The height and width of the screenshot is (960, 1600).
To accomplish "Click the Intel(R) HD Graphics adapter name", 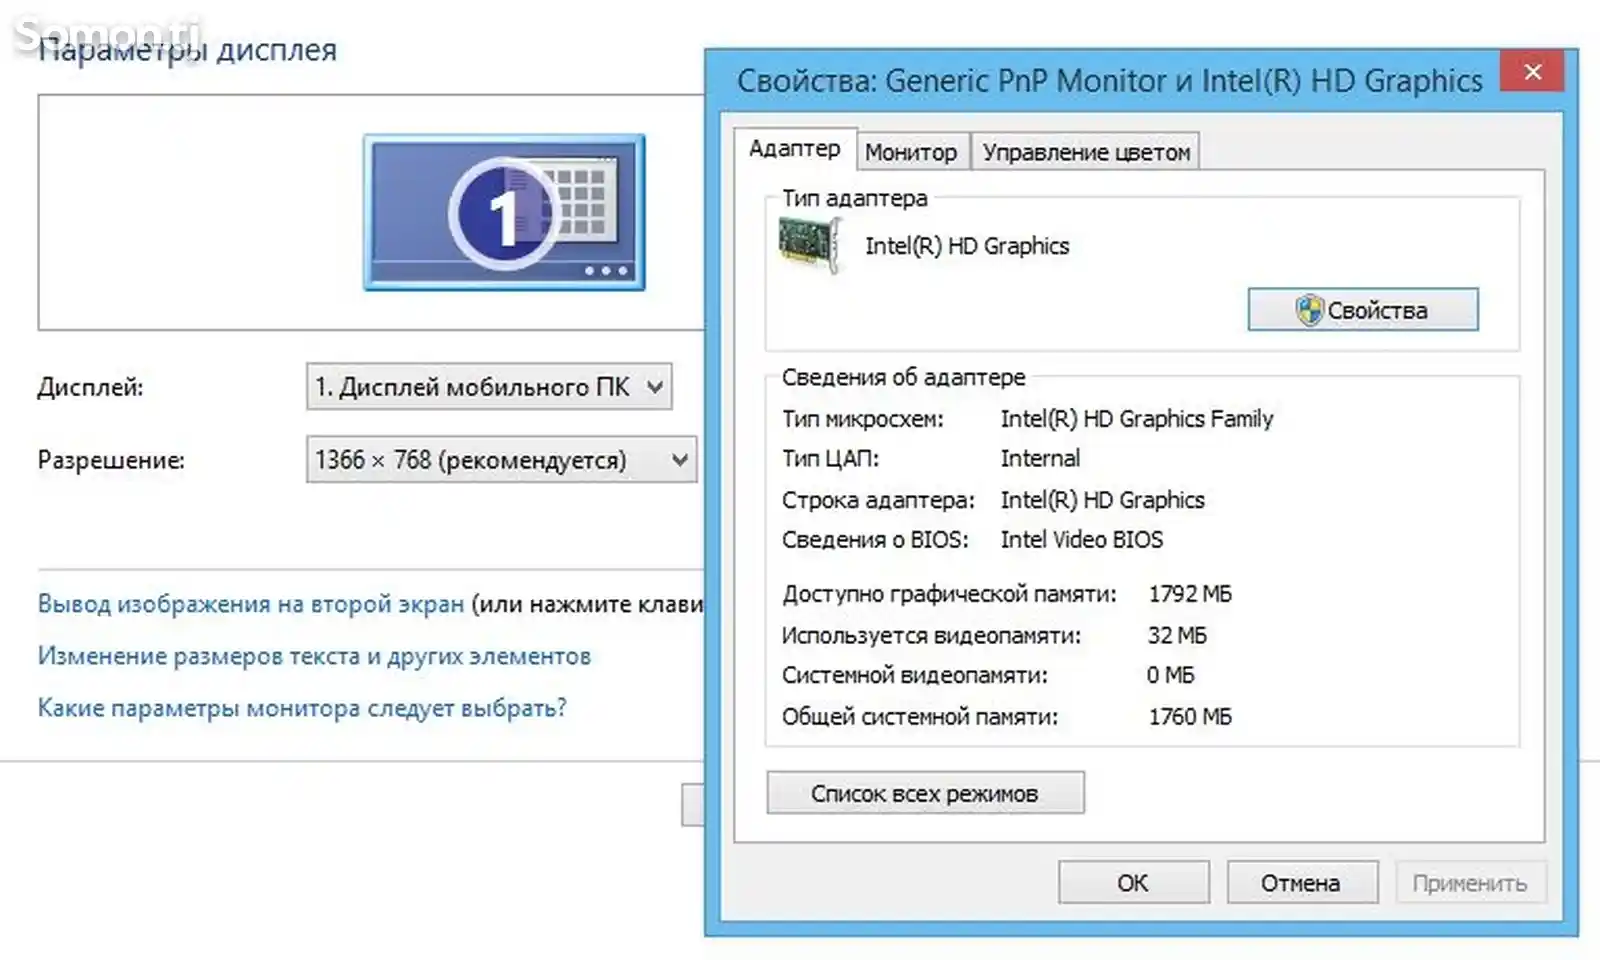I will [x=967, y=246].
